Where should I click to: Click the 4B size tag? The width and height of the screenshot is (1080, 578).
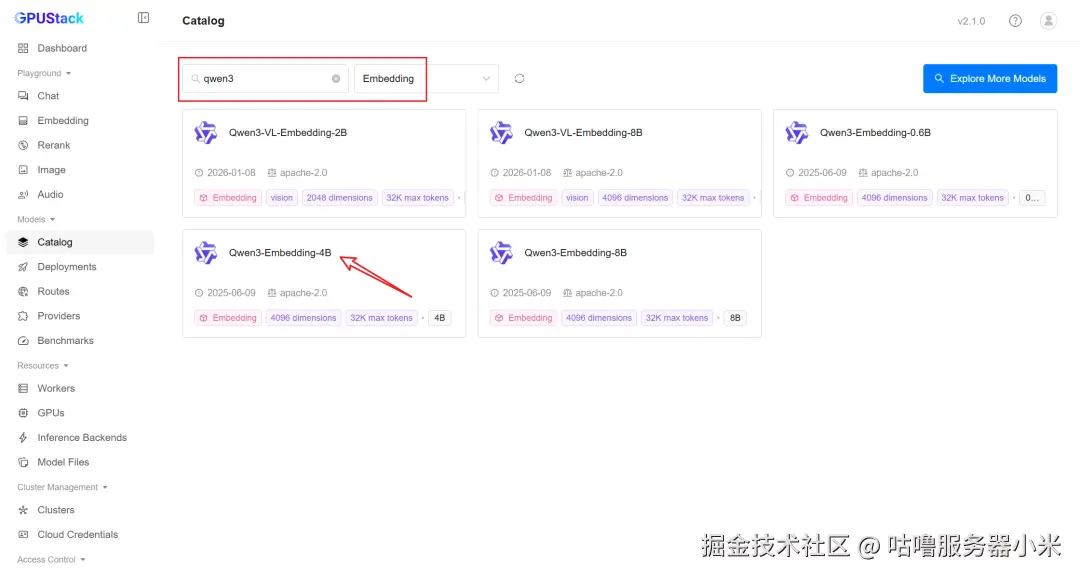(439, 318)
